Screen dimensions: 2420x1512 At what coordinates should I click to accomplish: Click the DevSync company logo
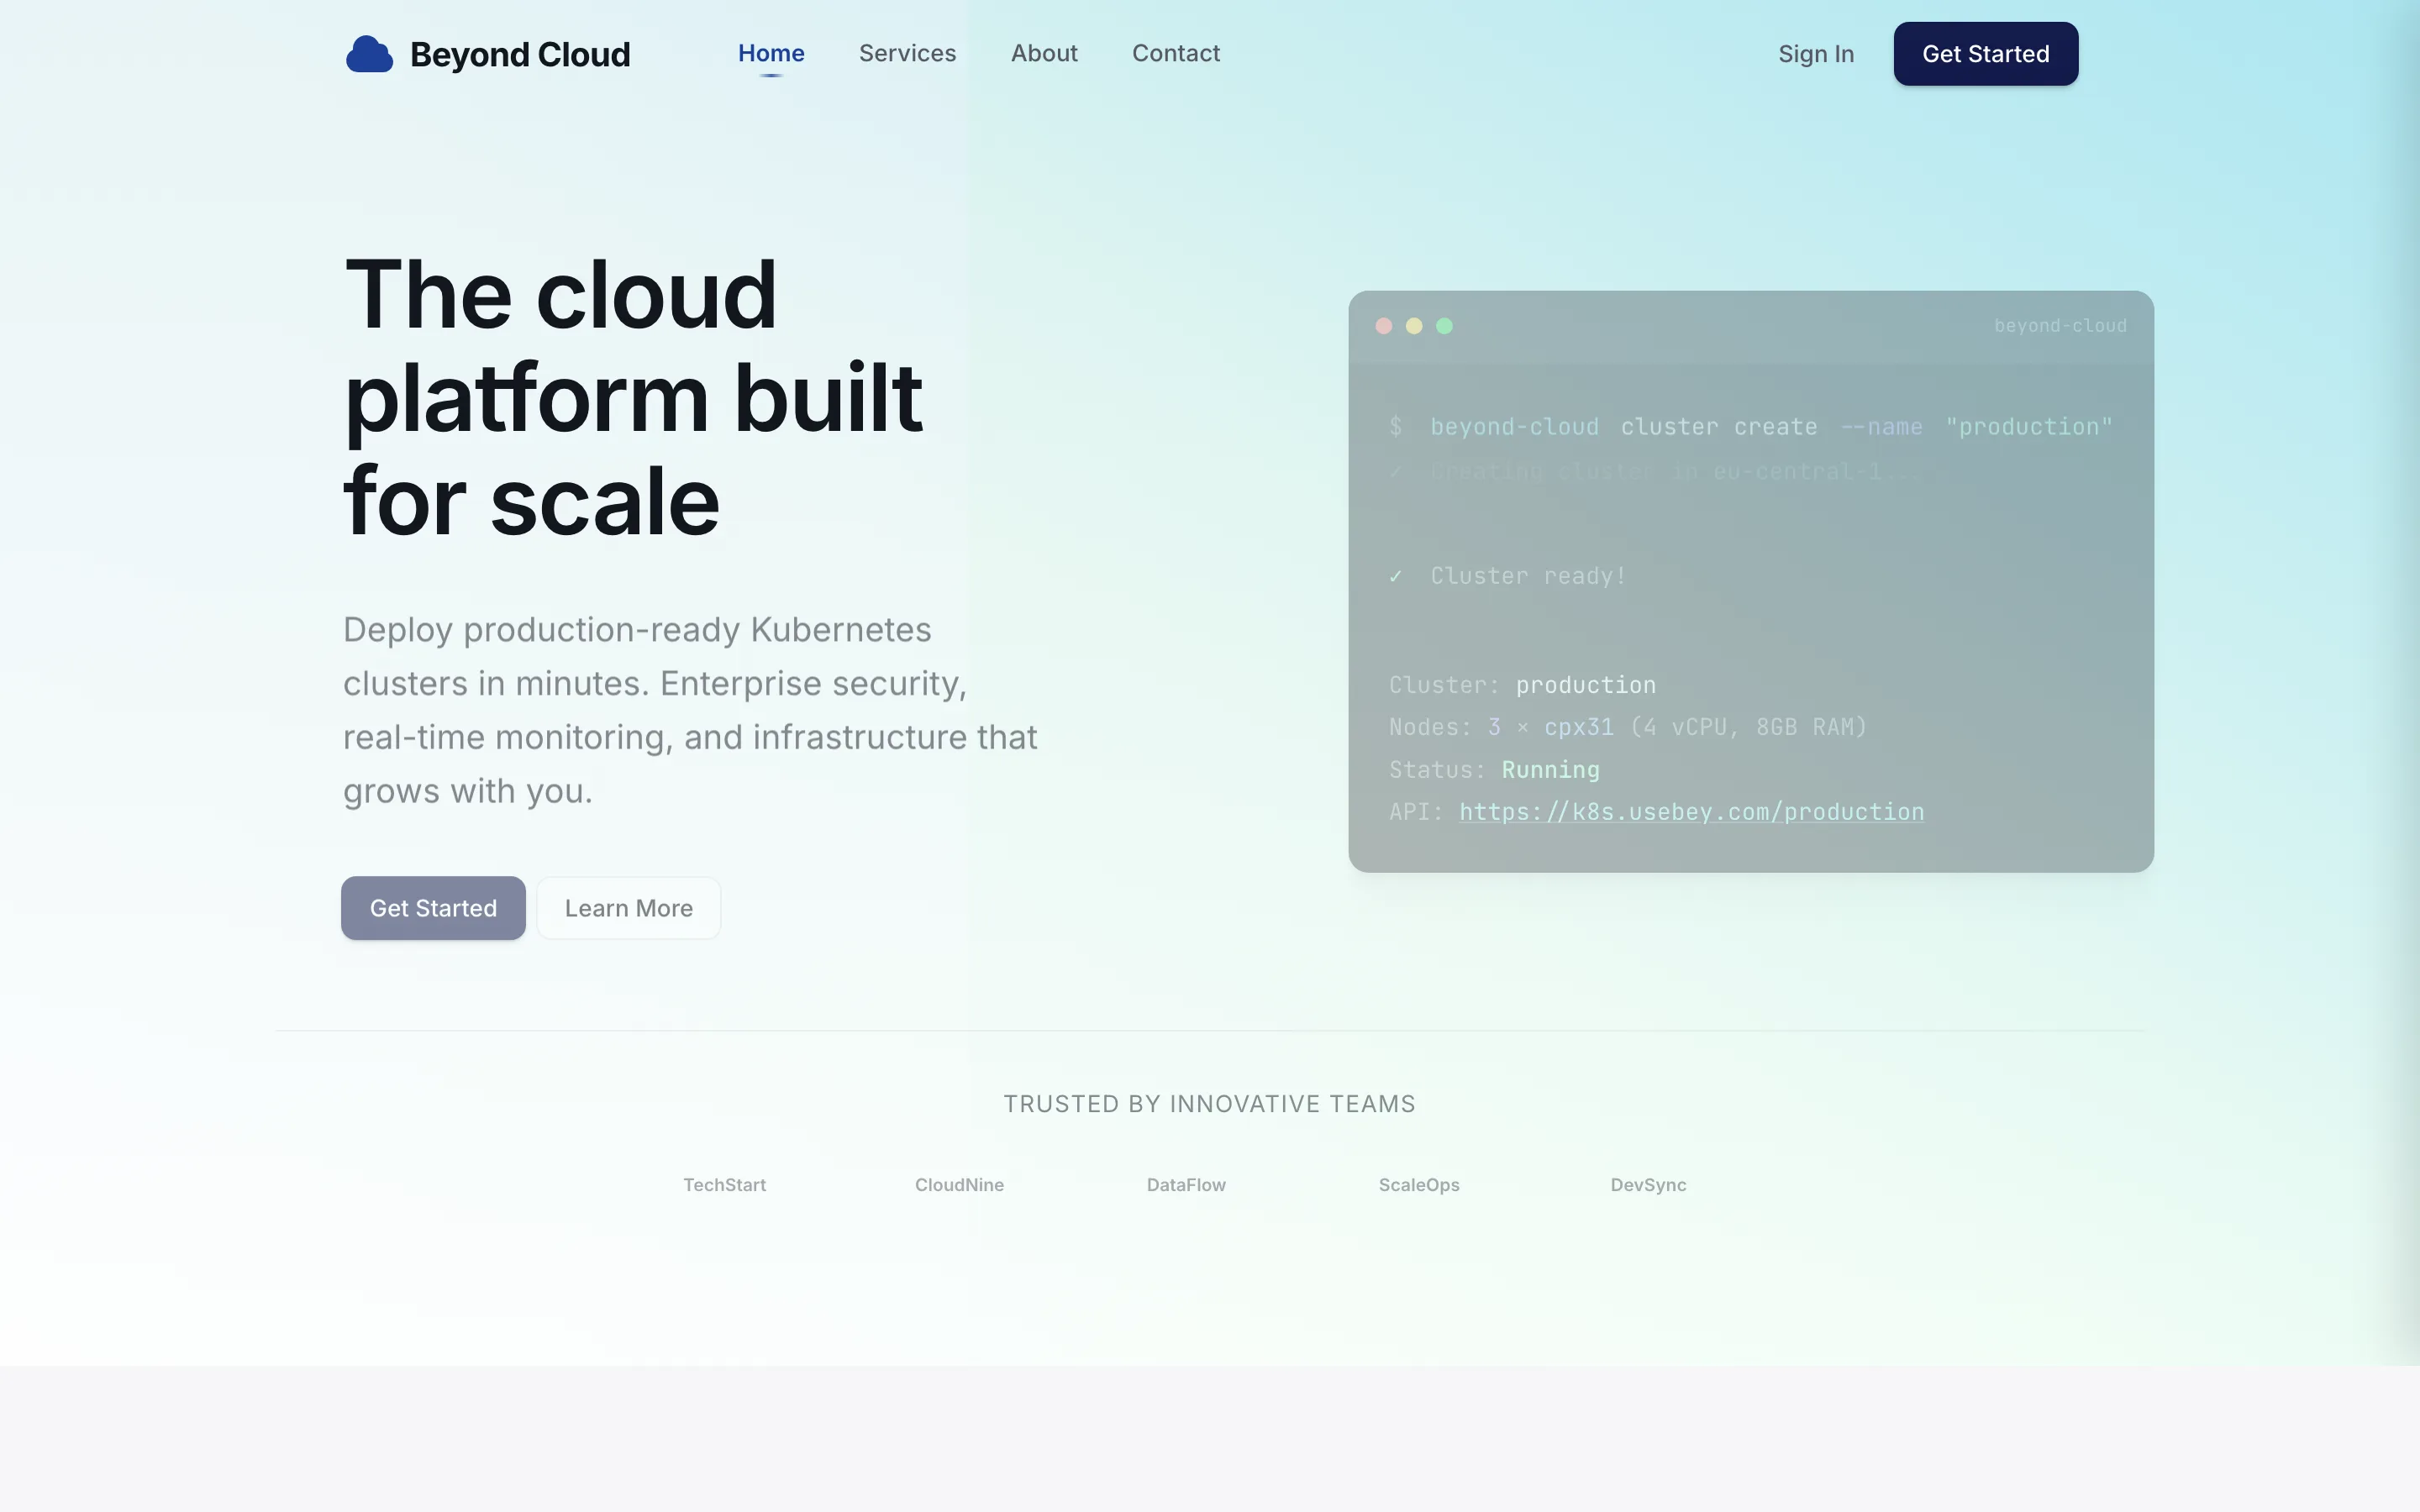coord(1647,1185)
